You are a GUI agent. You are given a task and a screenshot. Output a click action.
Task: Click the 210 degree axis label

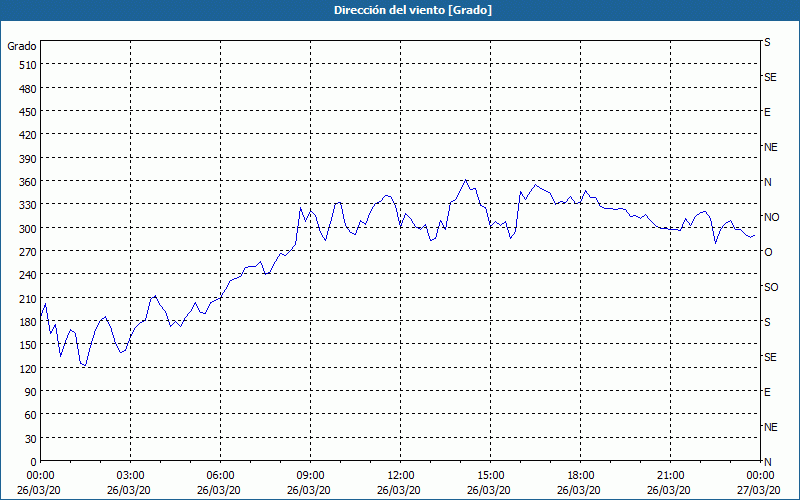tap(29, 299)
